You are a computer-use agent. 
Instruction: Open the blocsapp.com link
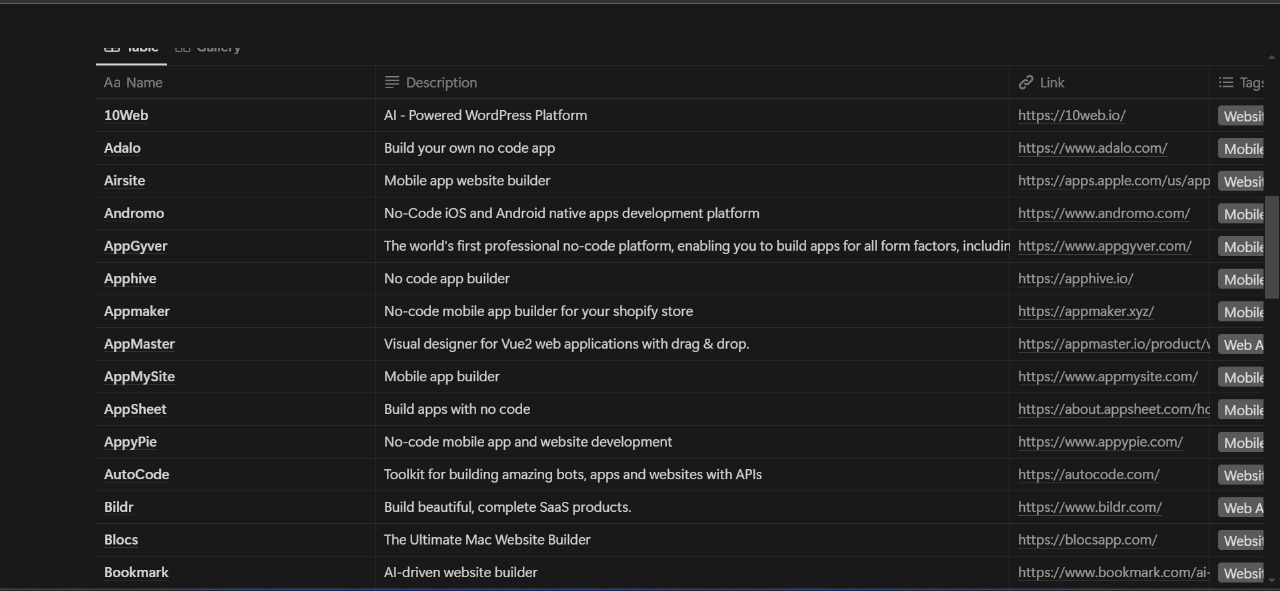[x=1087, y=540]
